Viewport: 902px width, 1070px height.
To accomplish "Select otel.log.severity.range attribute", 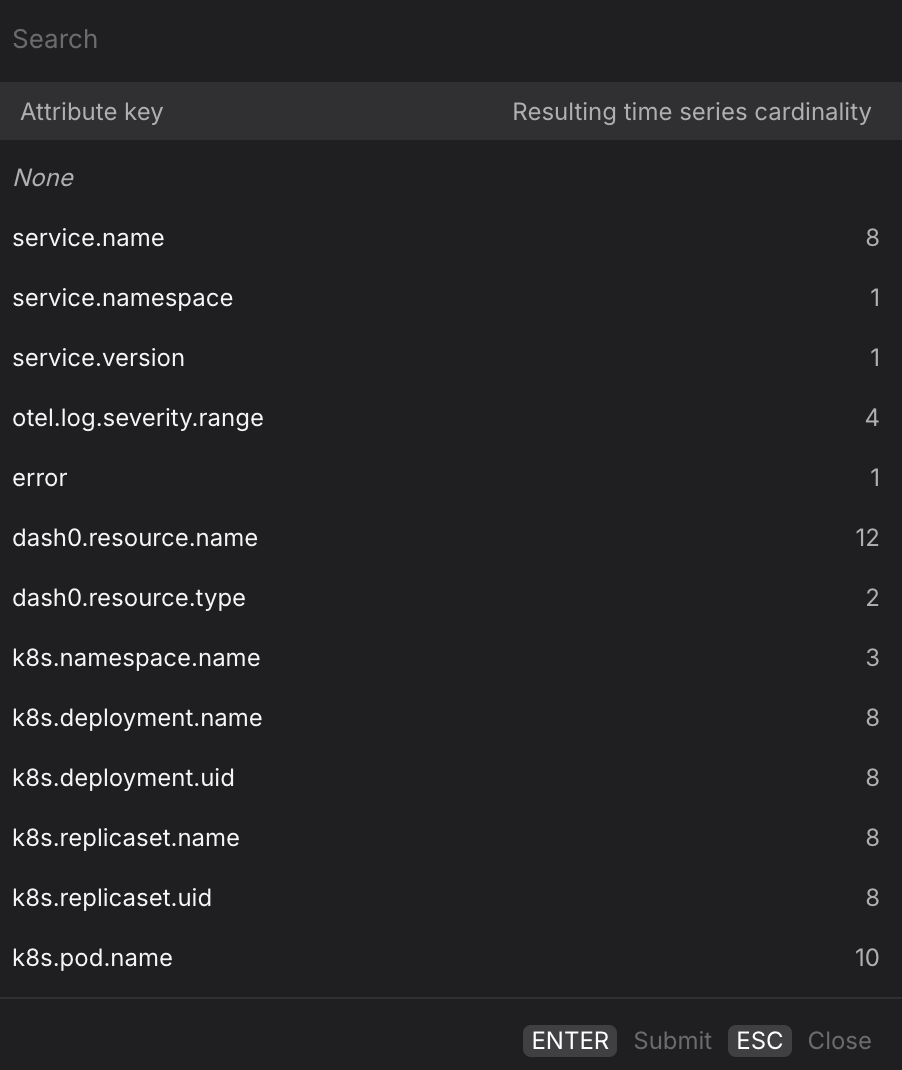I will click(138, 418).
